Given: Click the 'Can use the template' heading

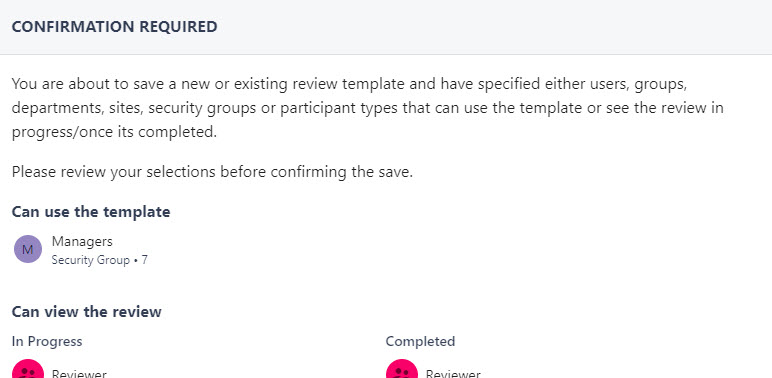Looking at the screenshot, I should point(91,212).
